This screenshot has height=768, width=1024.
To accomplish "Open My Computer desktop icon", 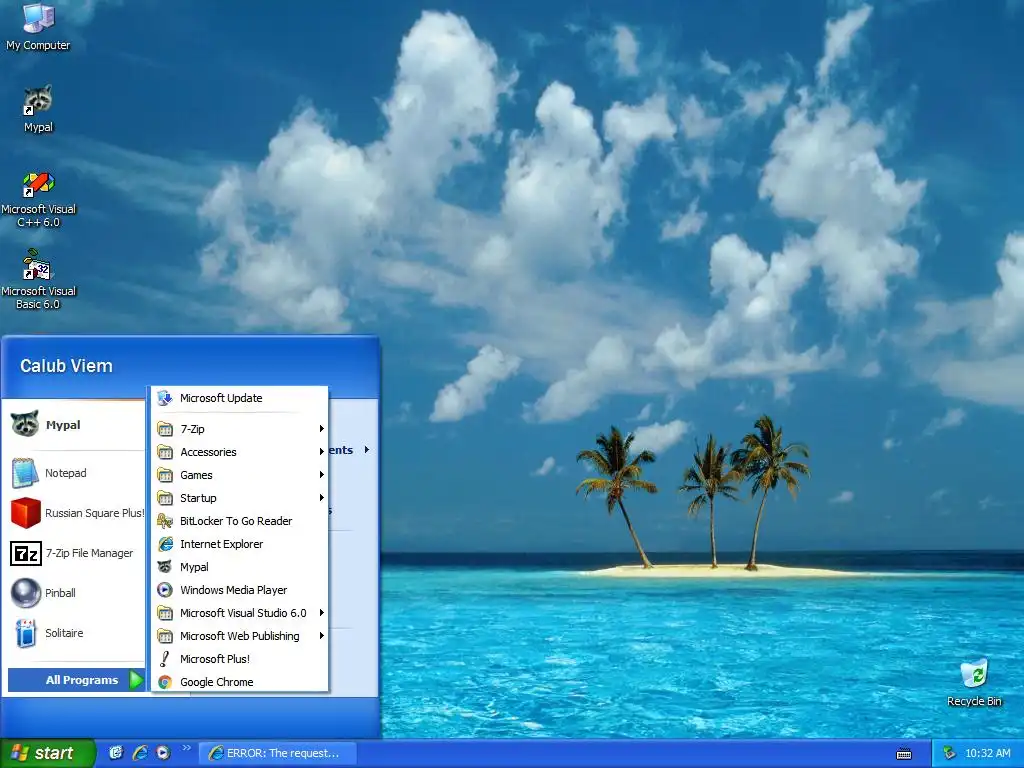I will [38, 27].
